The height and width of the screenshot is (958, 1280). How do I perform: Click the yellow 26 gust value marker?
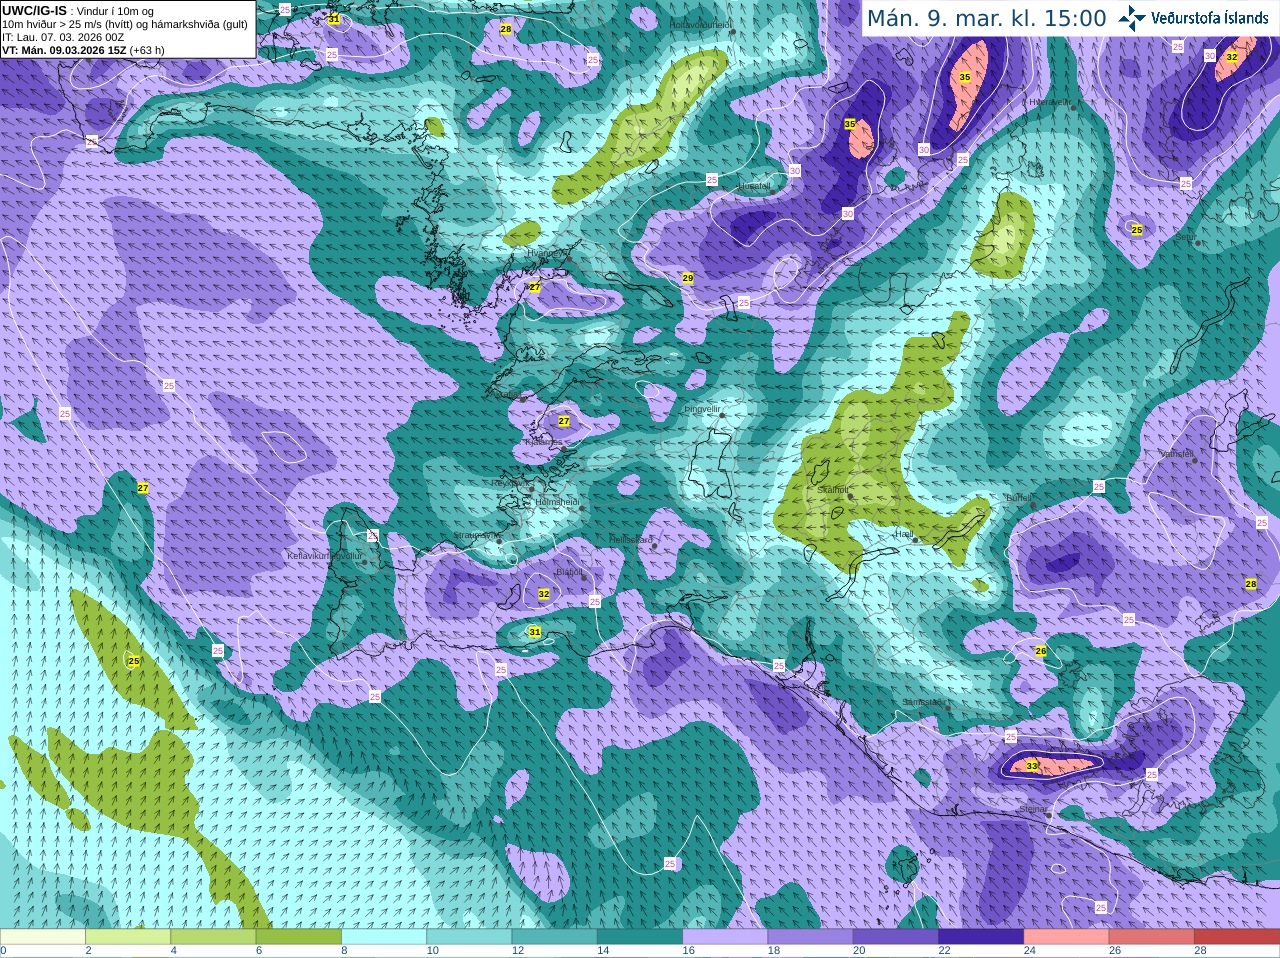point(1041,651)
